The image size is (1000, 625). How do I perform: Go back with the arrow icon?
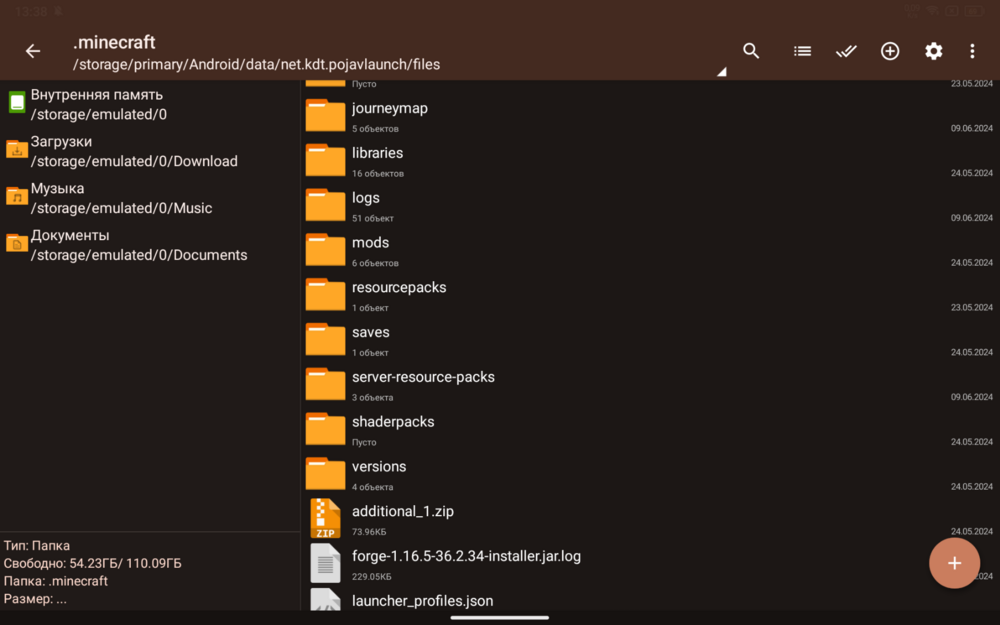[x=33, y=51]
